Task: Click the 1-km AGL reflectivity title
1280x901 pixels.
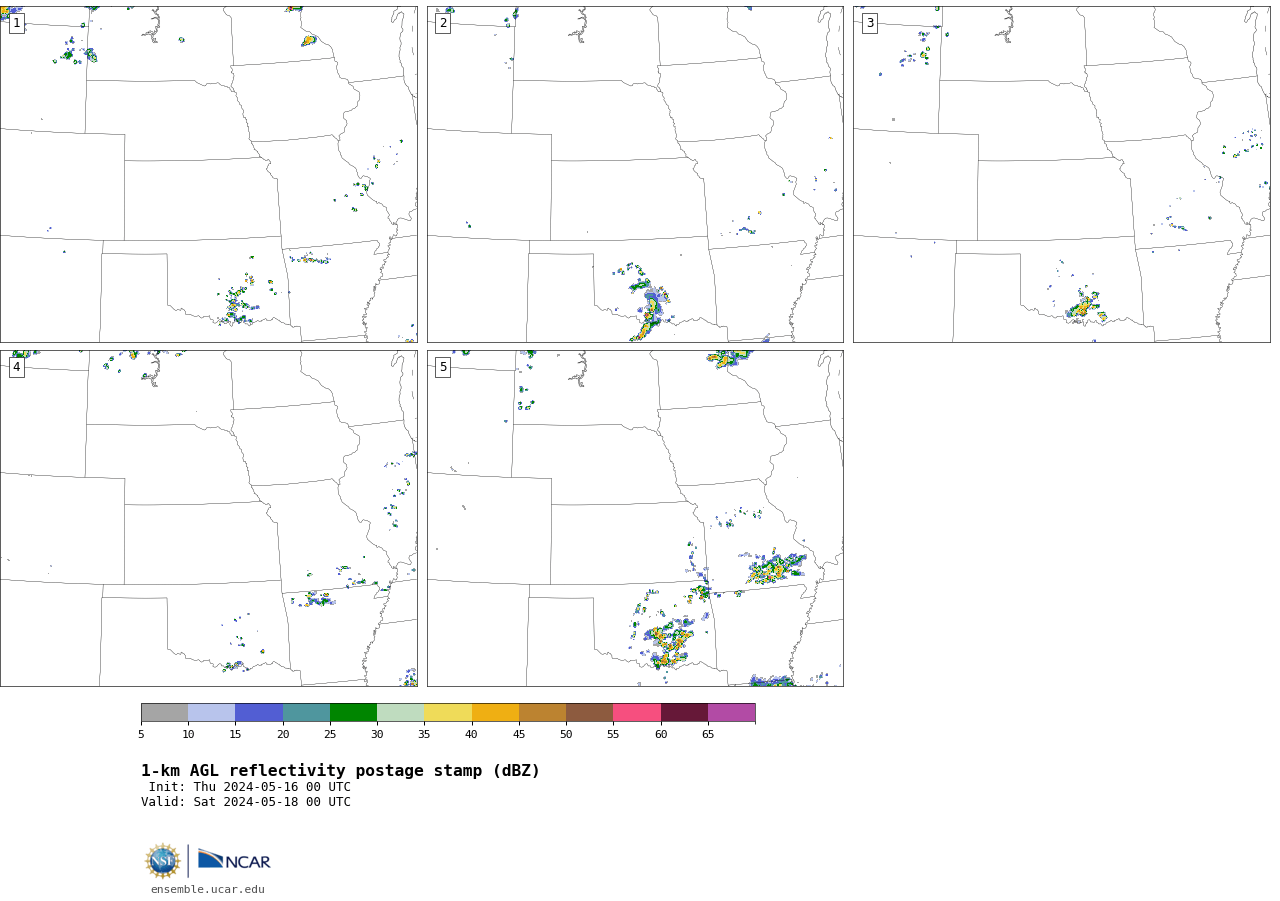Action: 340,771
